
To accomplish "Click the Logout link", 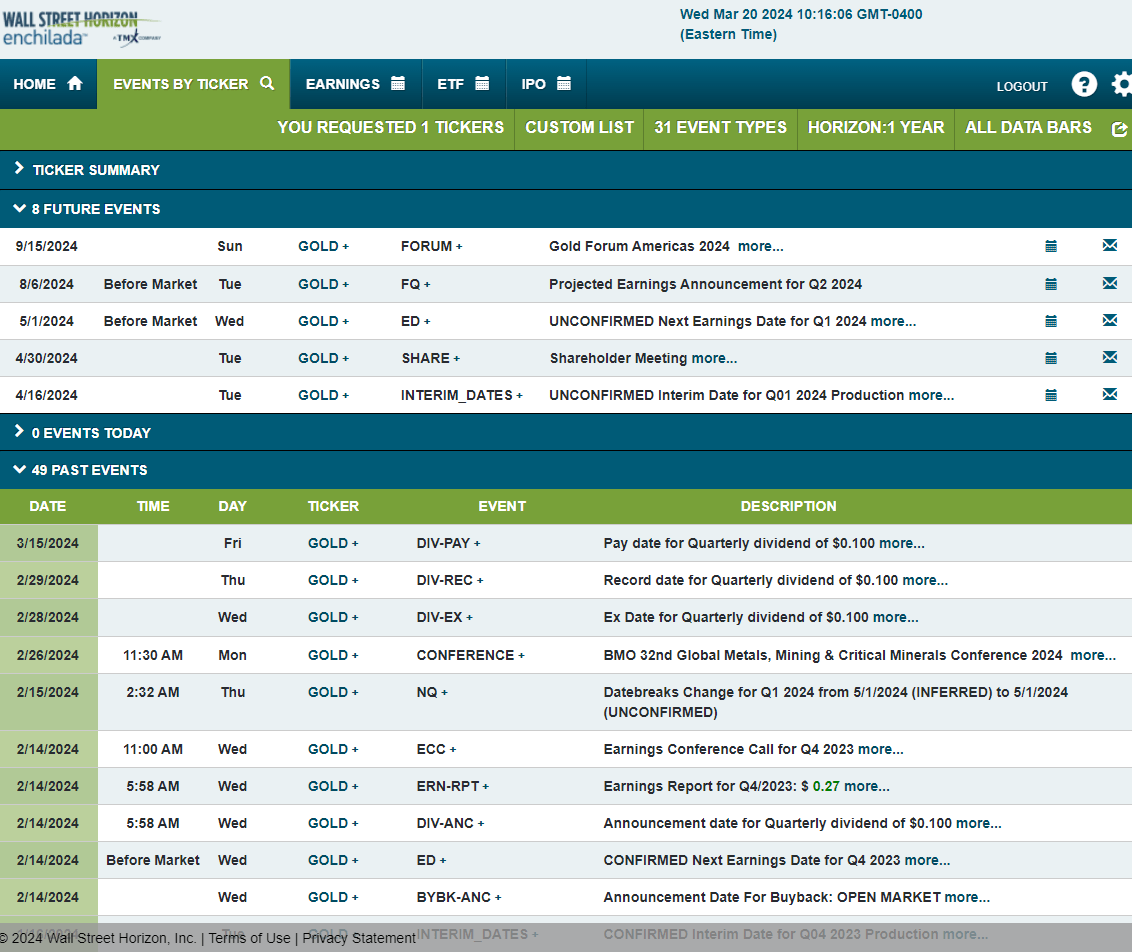I will [x=1022, y=87].
